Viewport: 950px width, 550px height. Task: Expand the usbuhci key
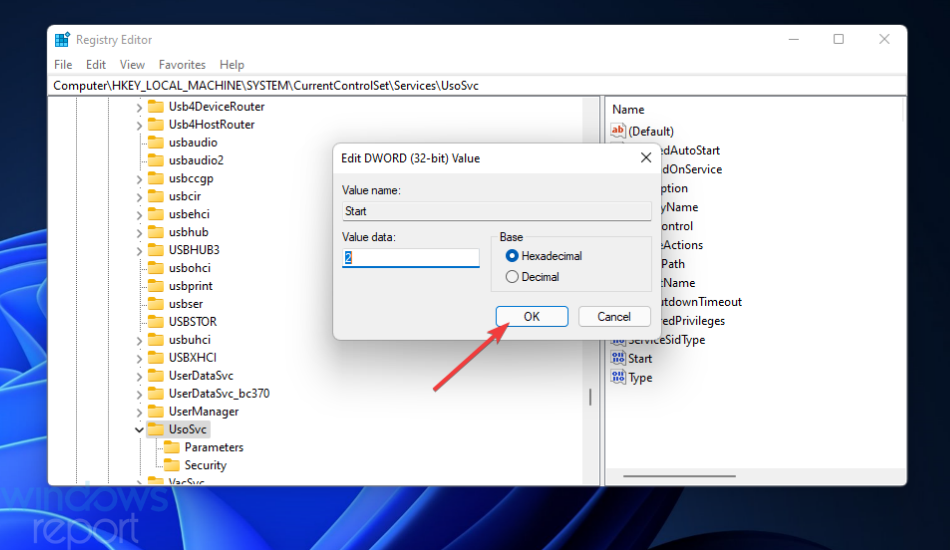pos(139,341)
